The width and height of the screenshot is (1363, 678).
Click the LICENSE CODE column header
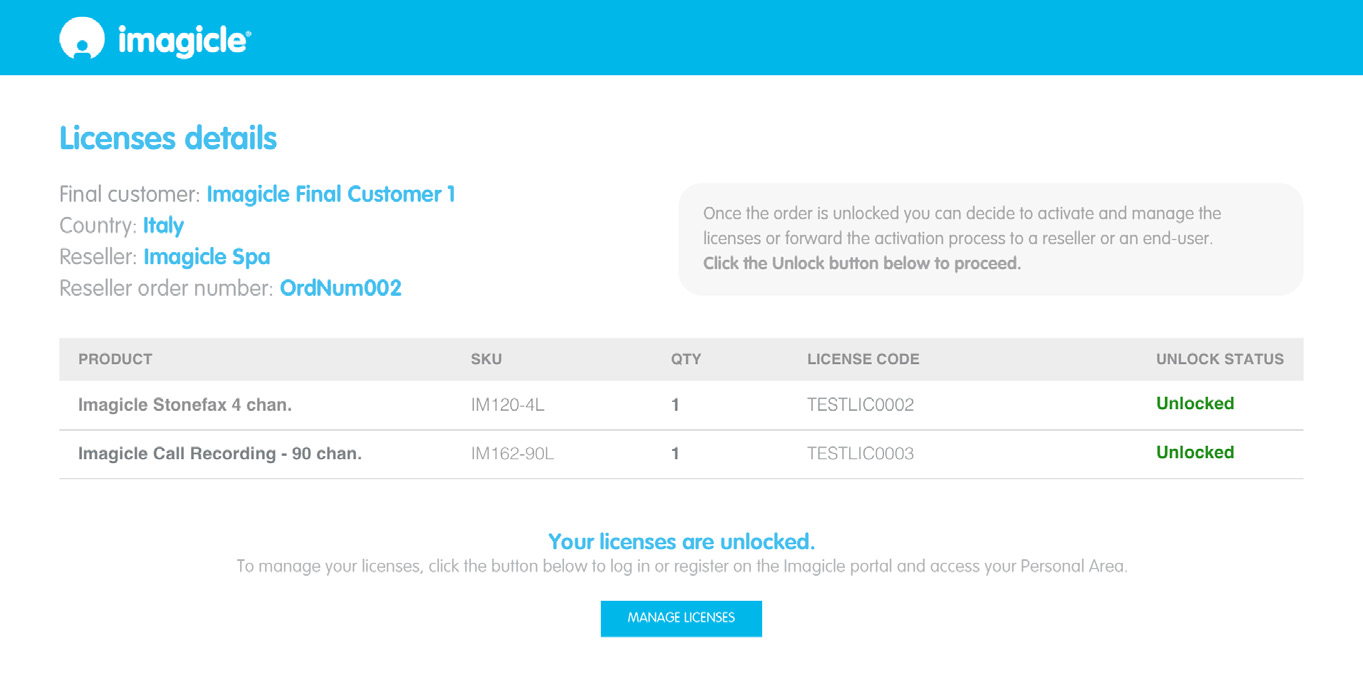pos(862,359)
